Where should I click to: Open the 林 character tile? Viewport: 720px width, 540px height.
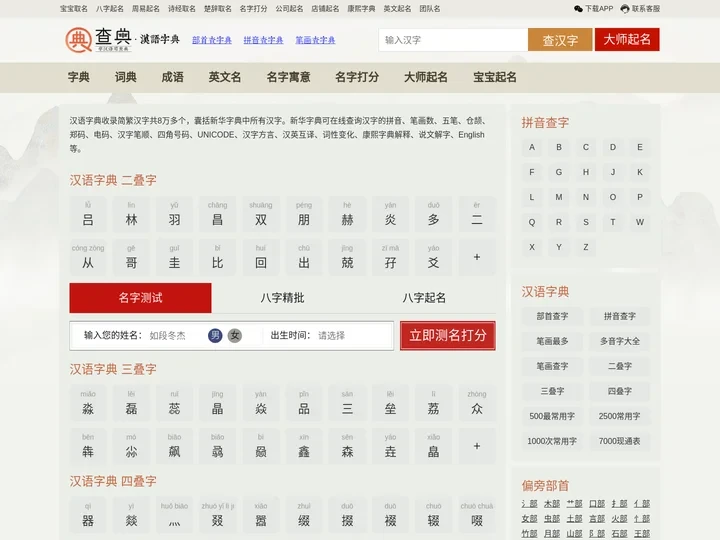[131, 214]
